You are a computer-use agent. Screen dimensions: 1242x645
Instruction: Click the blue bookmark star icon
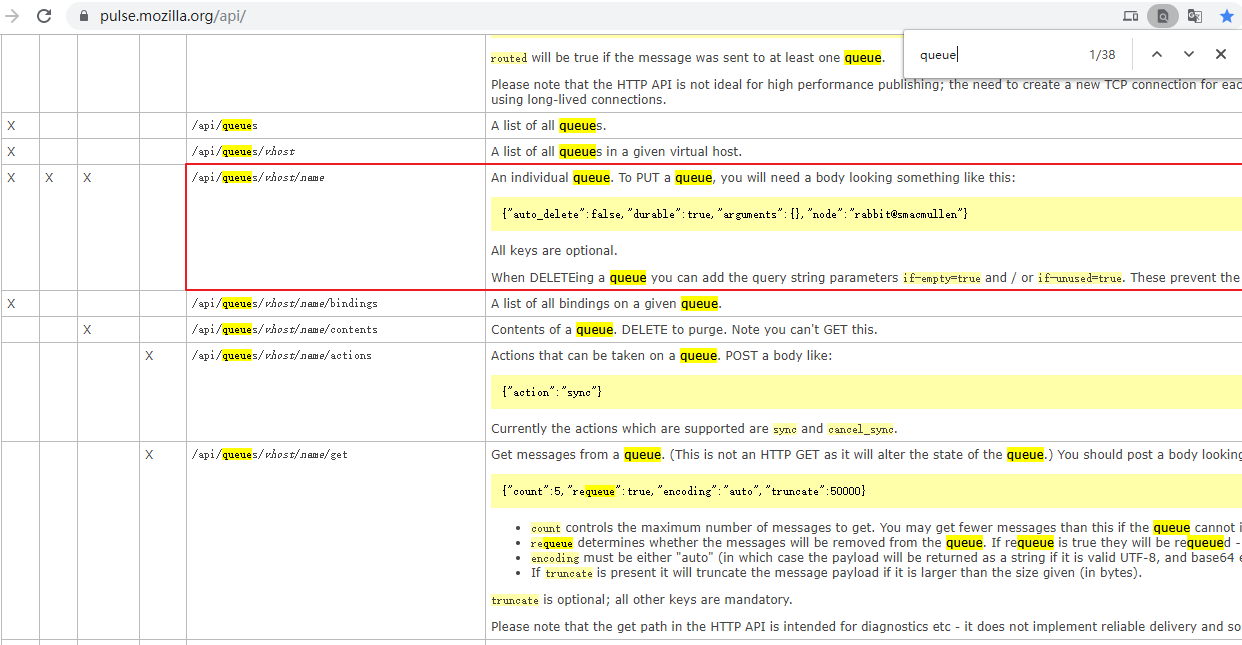click(x=1227, y=16)
